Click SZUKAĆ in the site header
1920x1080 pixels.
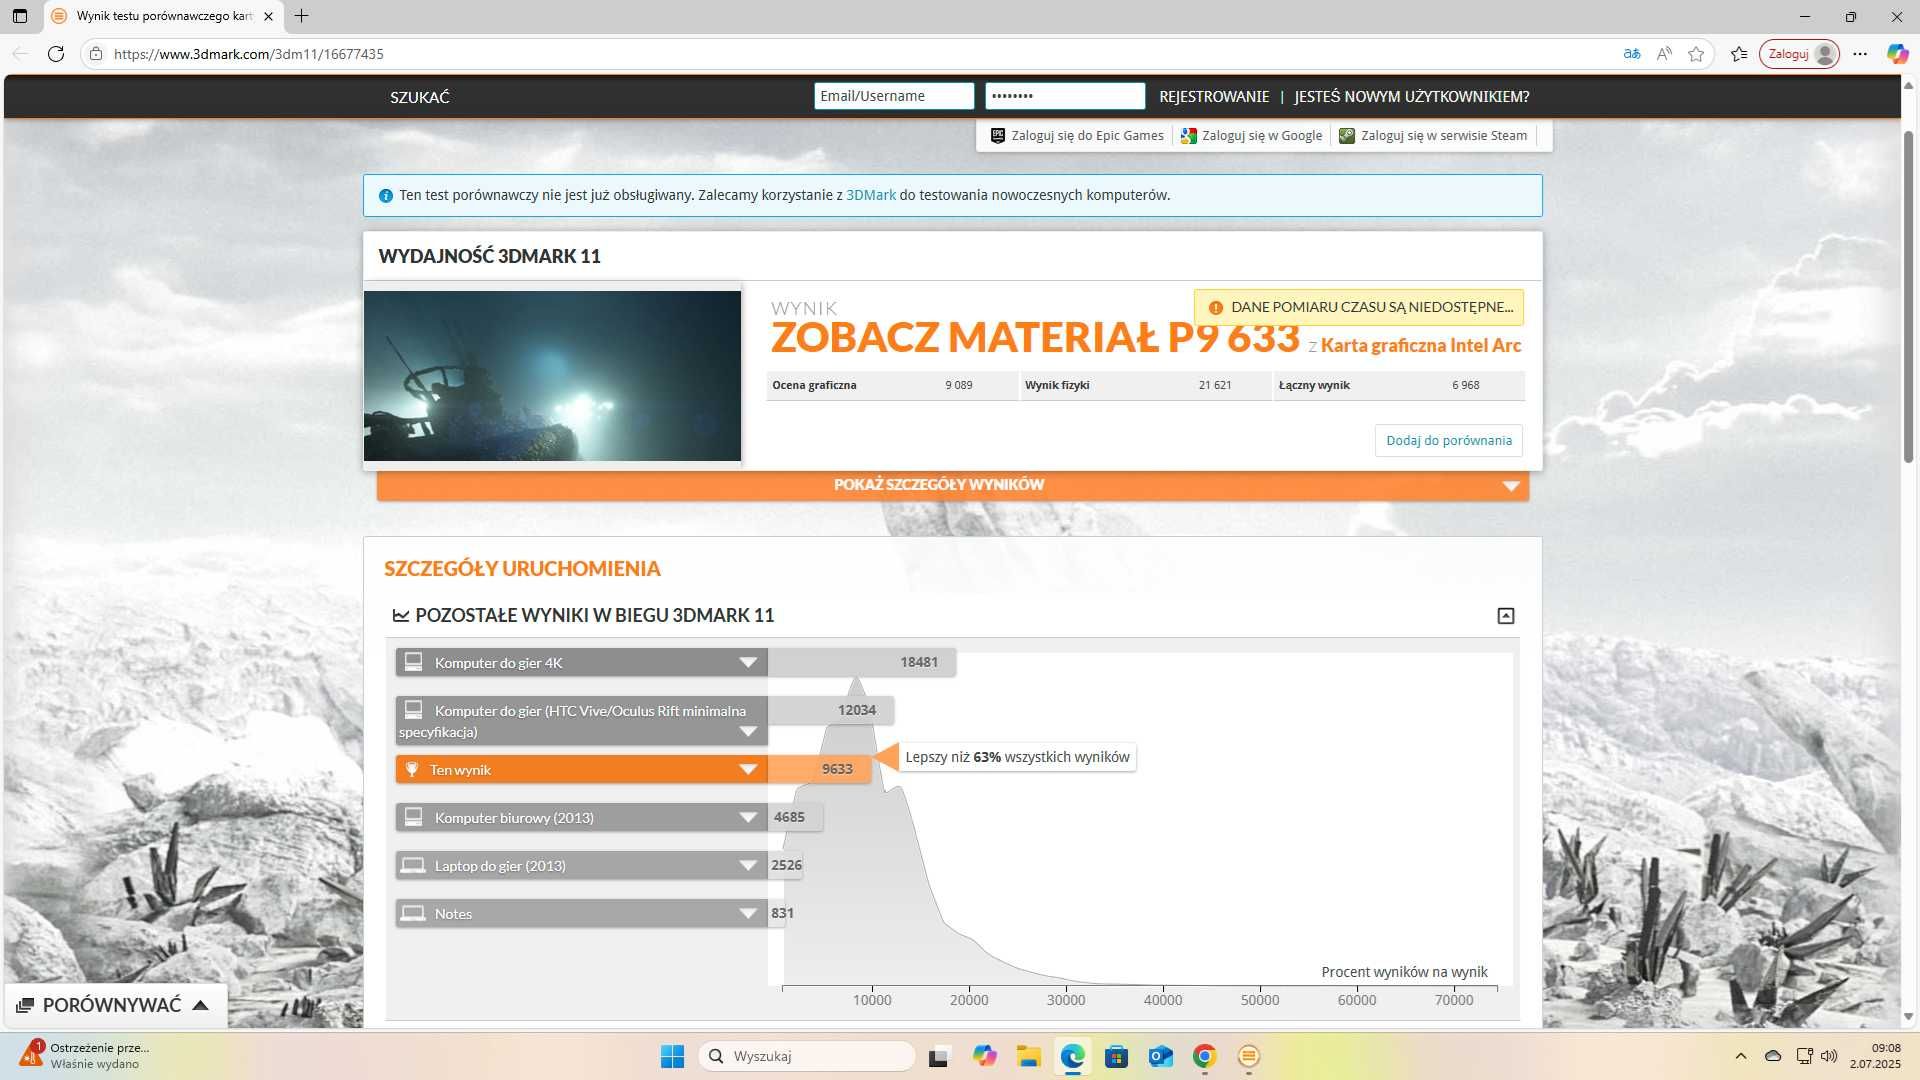tap(420, 97)
